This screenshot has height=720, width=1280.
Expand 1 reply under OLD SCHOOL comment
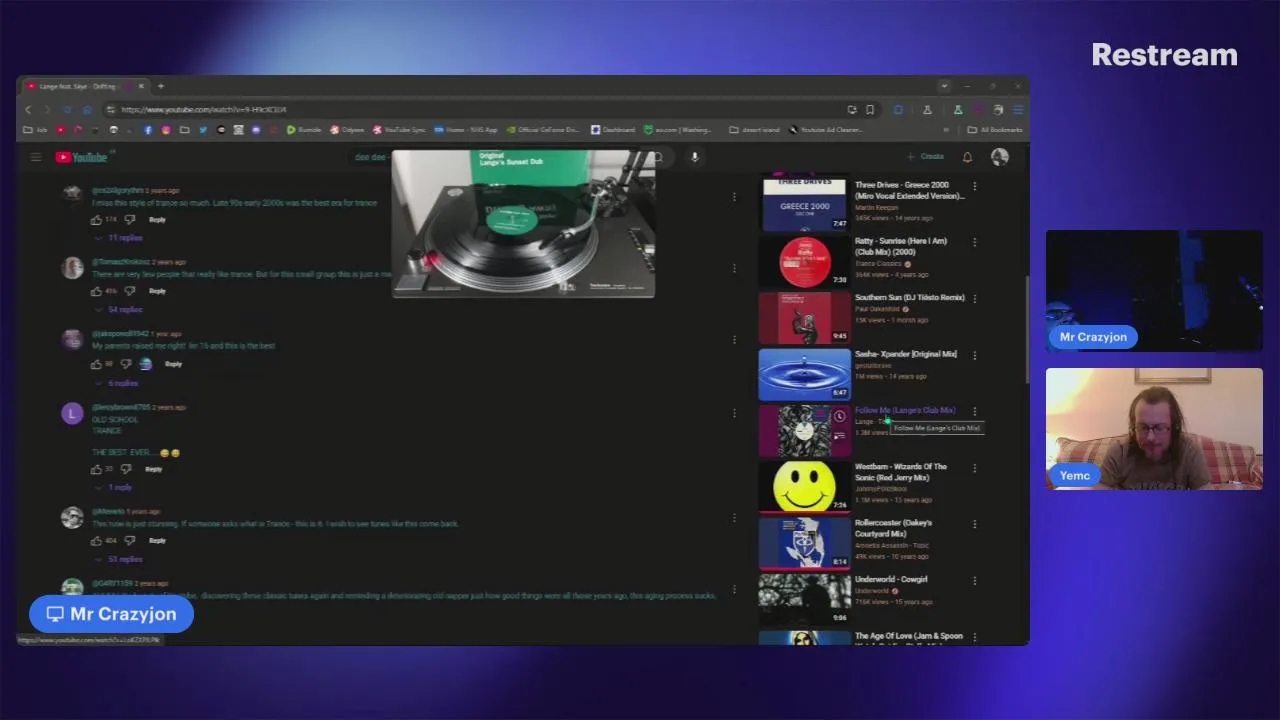point(115,487)
